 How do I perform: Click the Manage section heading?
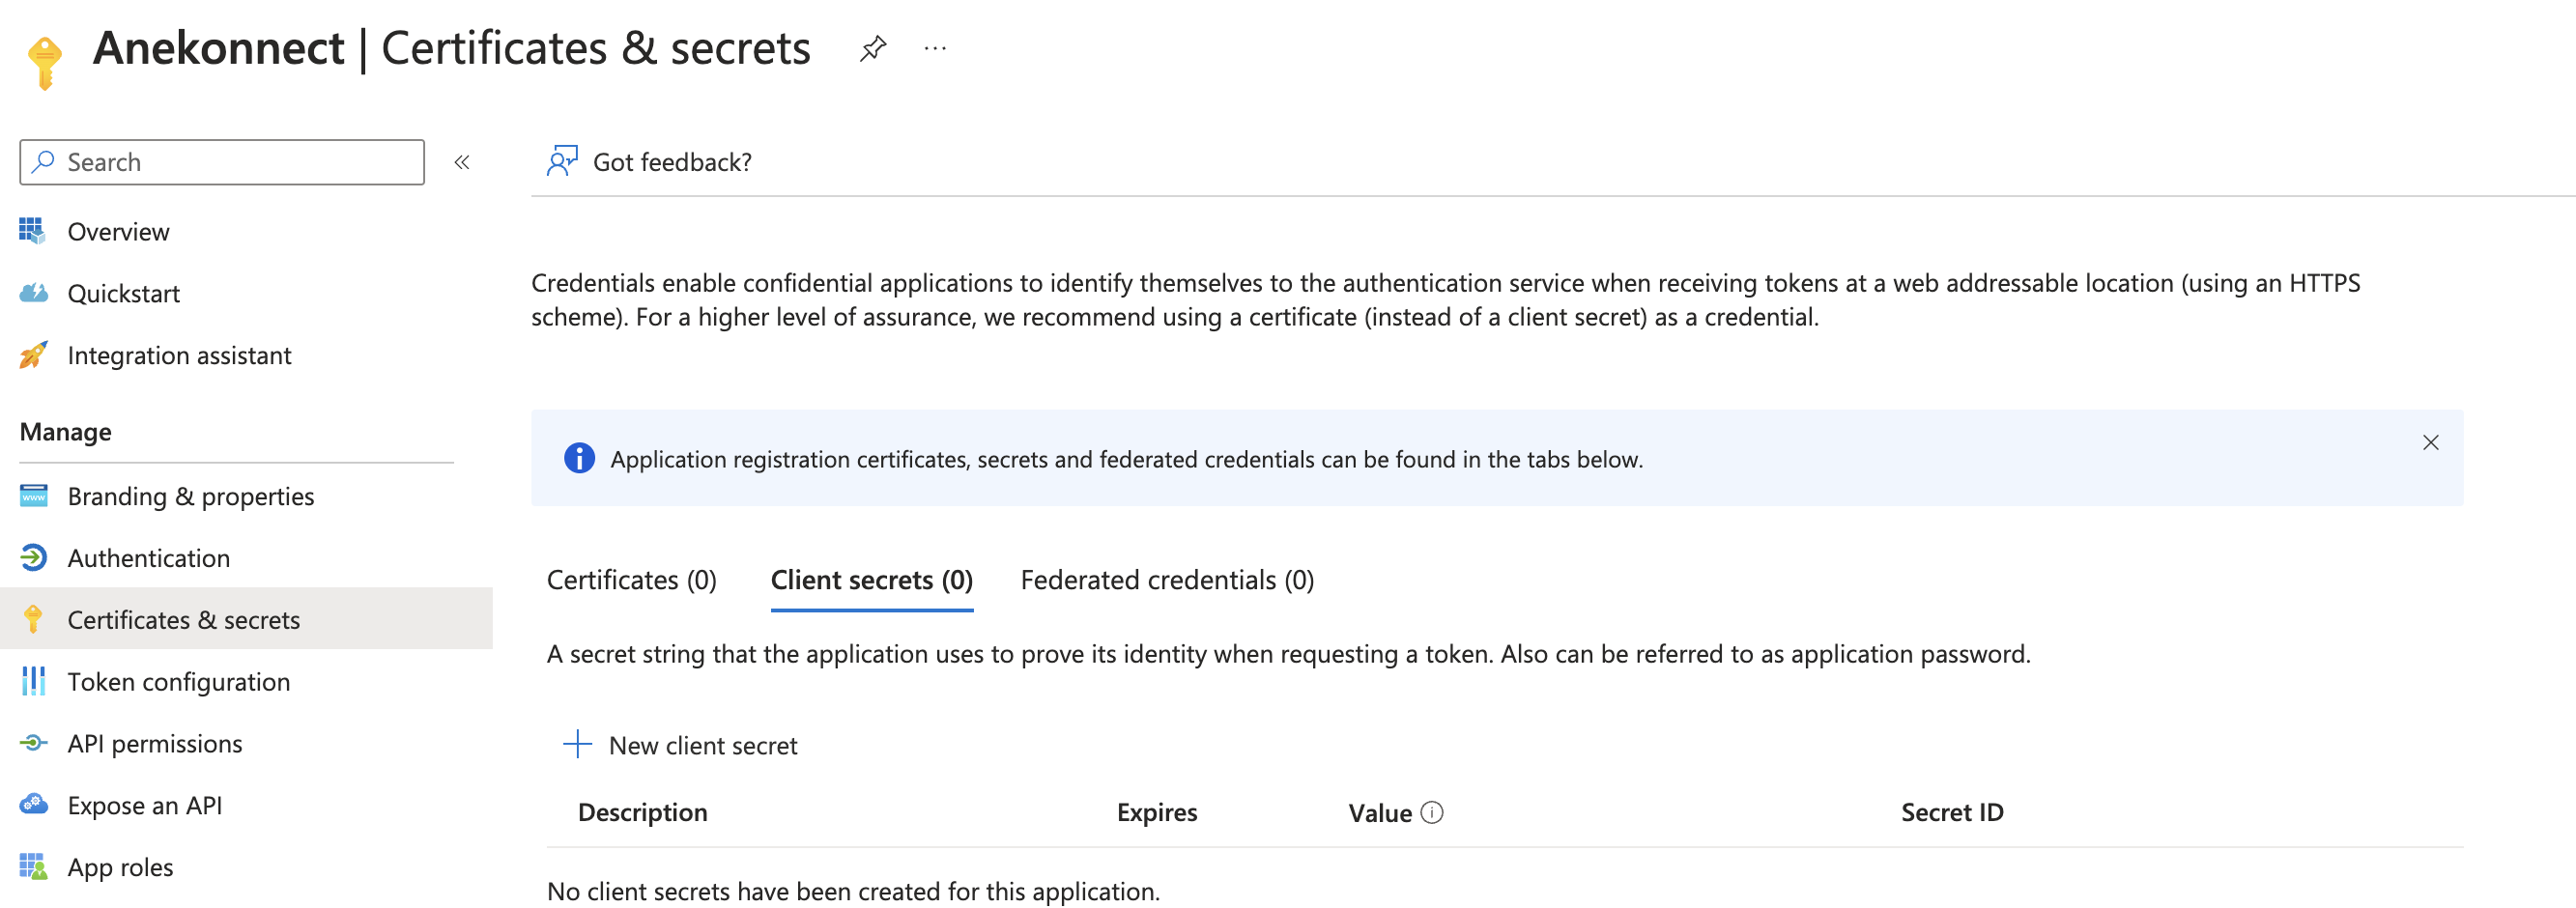coord(66,432)
